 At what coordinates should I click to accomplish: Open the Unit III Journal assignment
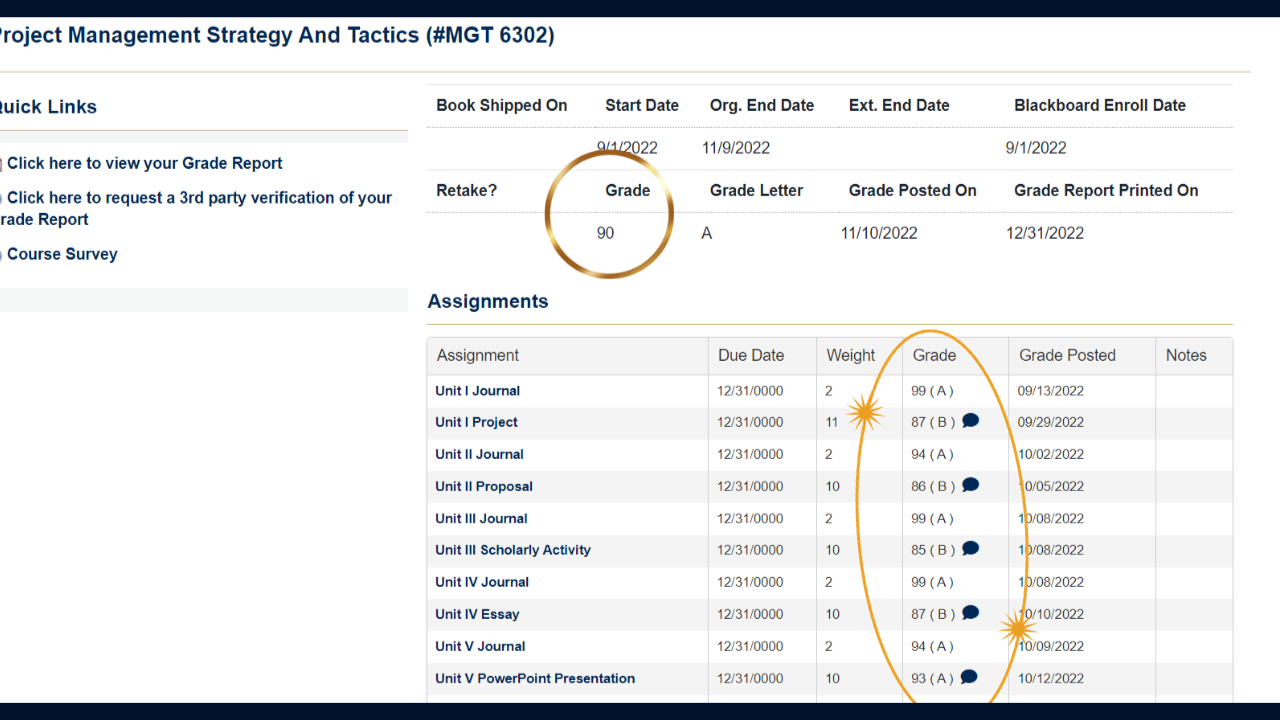point(481,518)
